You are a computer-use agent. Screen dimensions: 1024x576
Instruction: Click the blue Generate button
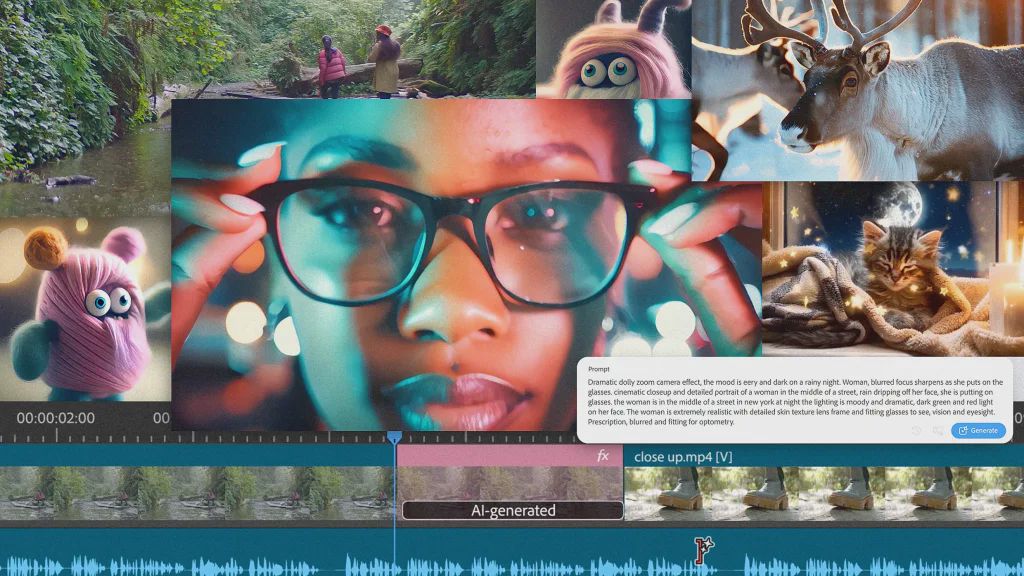tap(978, 430)
